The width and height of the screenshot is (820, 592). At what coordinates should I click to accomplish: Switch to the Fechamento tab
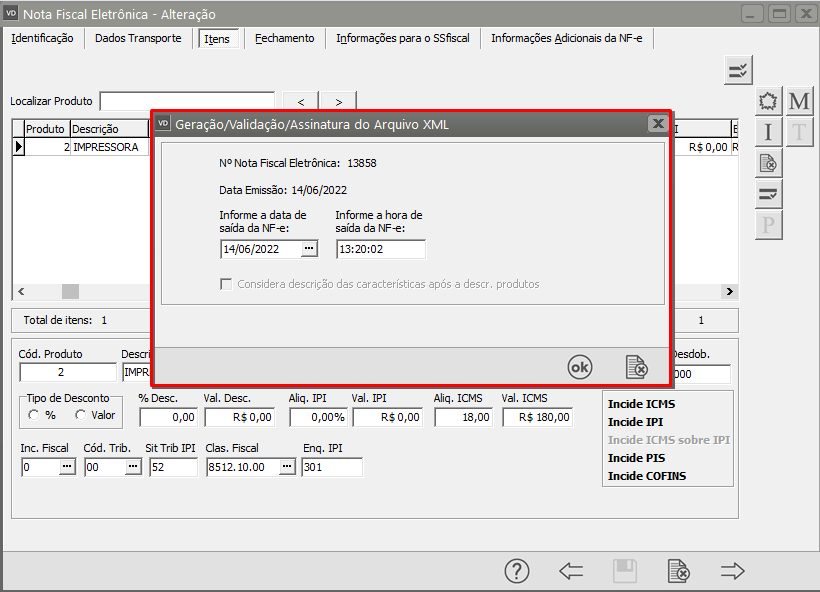click(x=284, y=38)
